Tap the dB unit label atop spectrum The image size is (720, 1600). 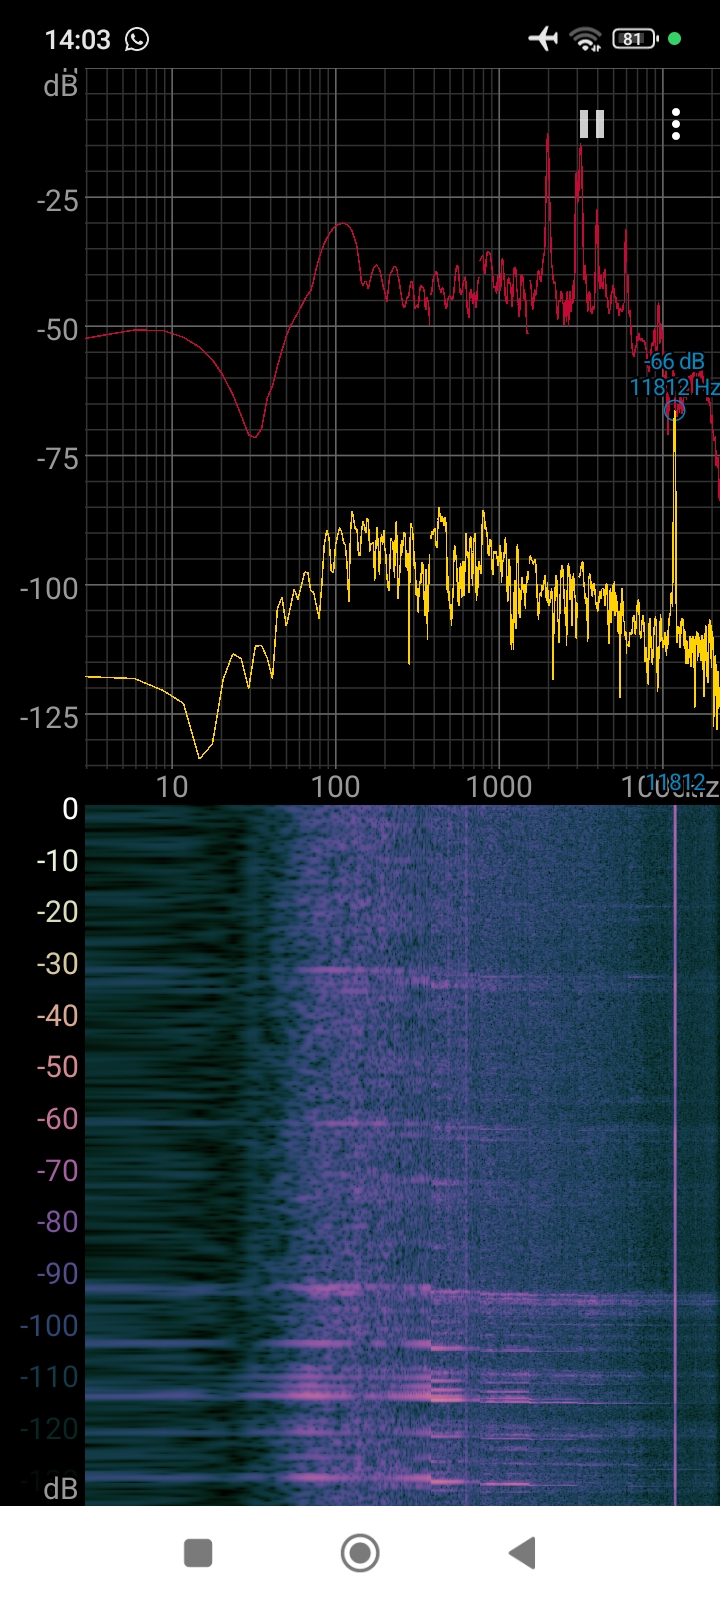tap(60, 86)
